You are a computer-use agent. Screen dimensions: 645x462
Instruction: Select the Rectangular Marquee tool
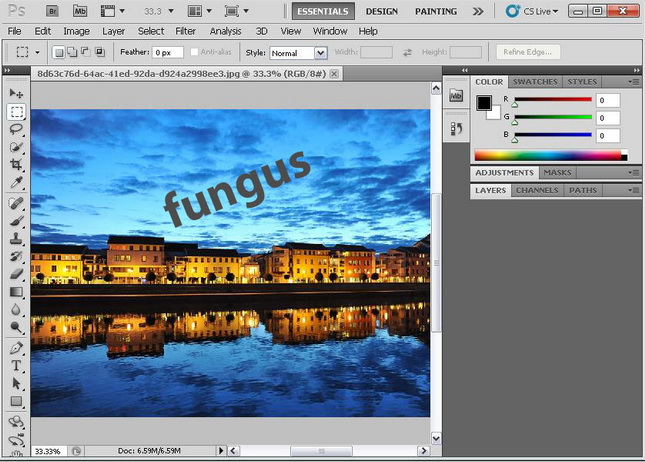(16, 111)
